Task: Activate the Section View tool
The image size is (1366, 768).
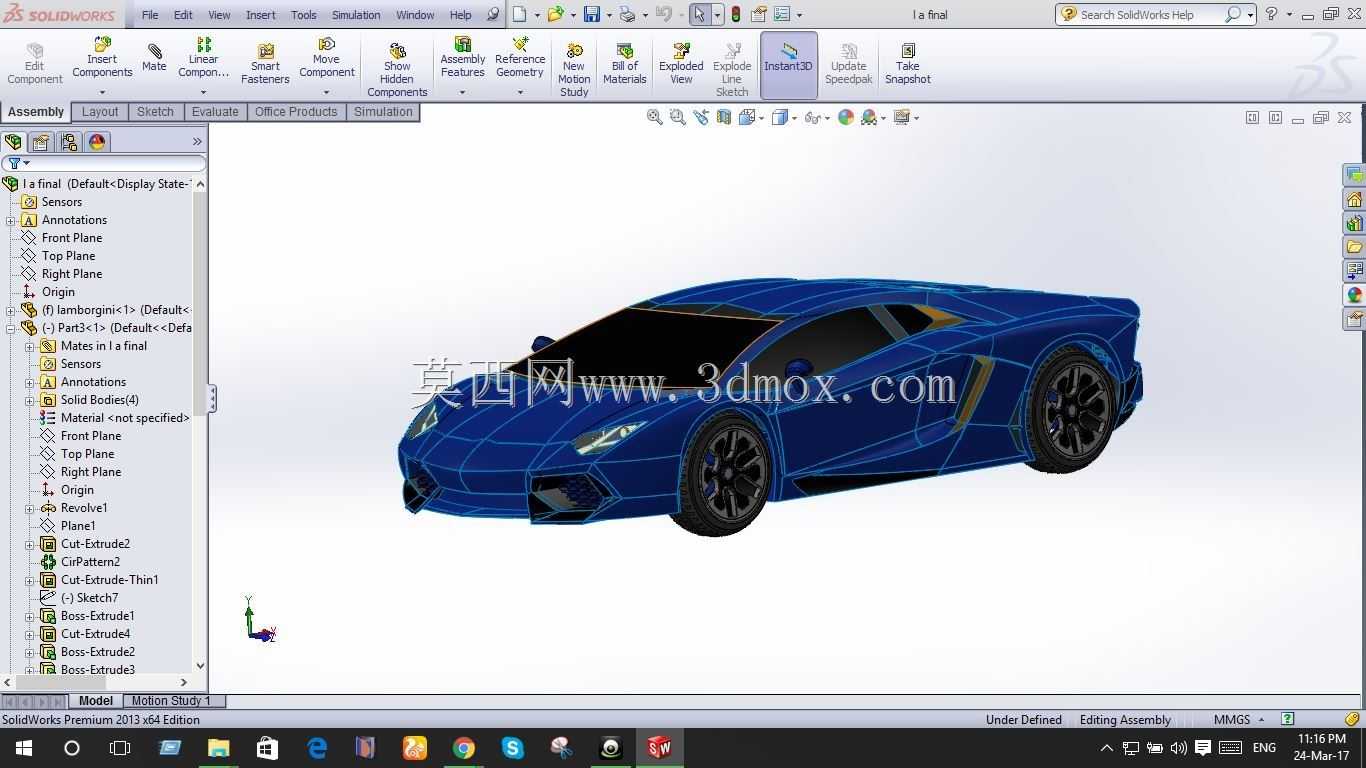Action: 724,118
